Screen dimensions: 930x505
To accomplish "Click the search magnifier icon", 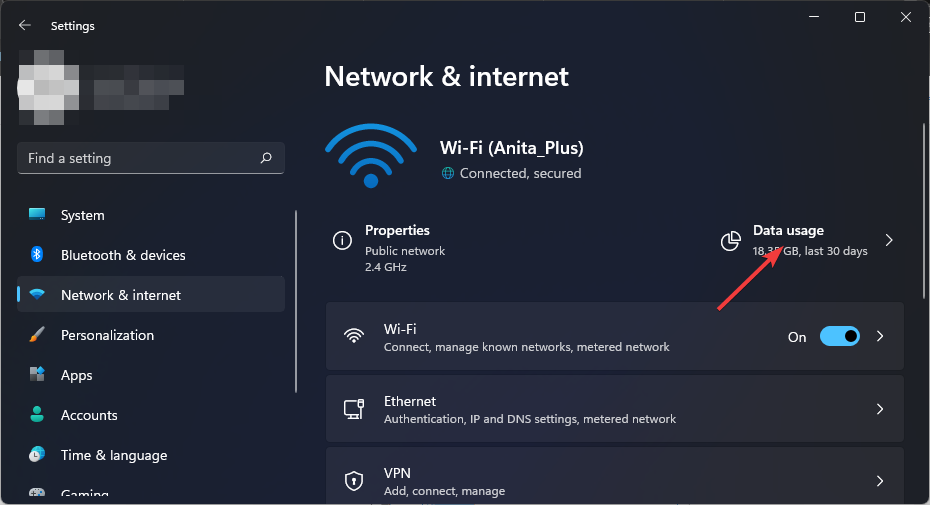I will [x=266, y=158].
